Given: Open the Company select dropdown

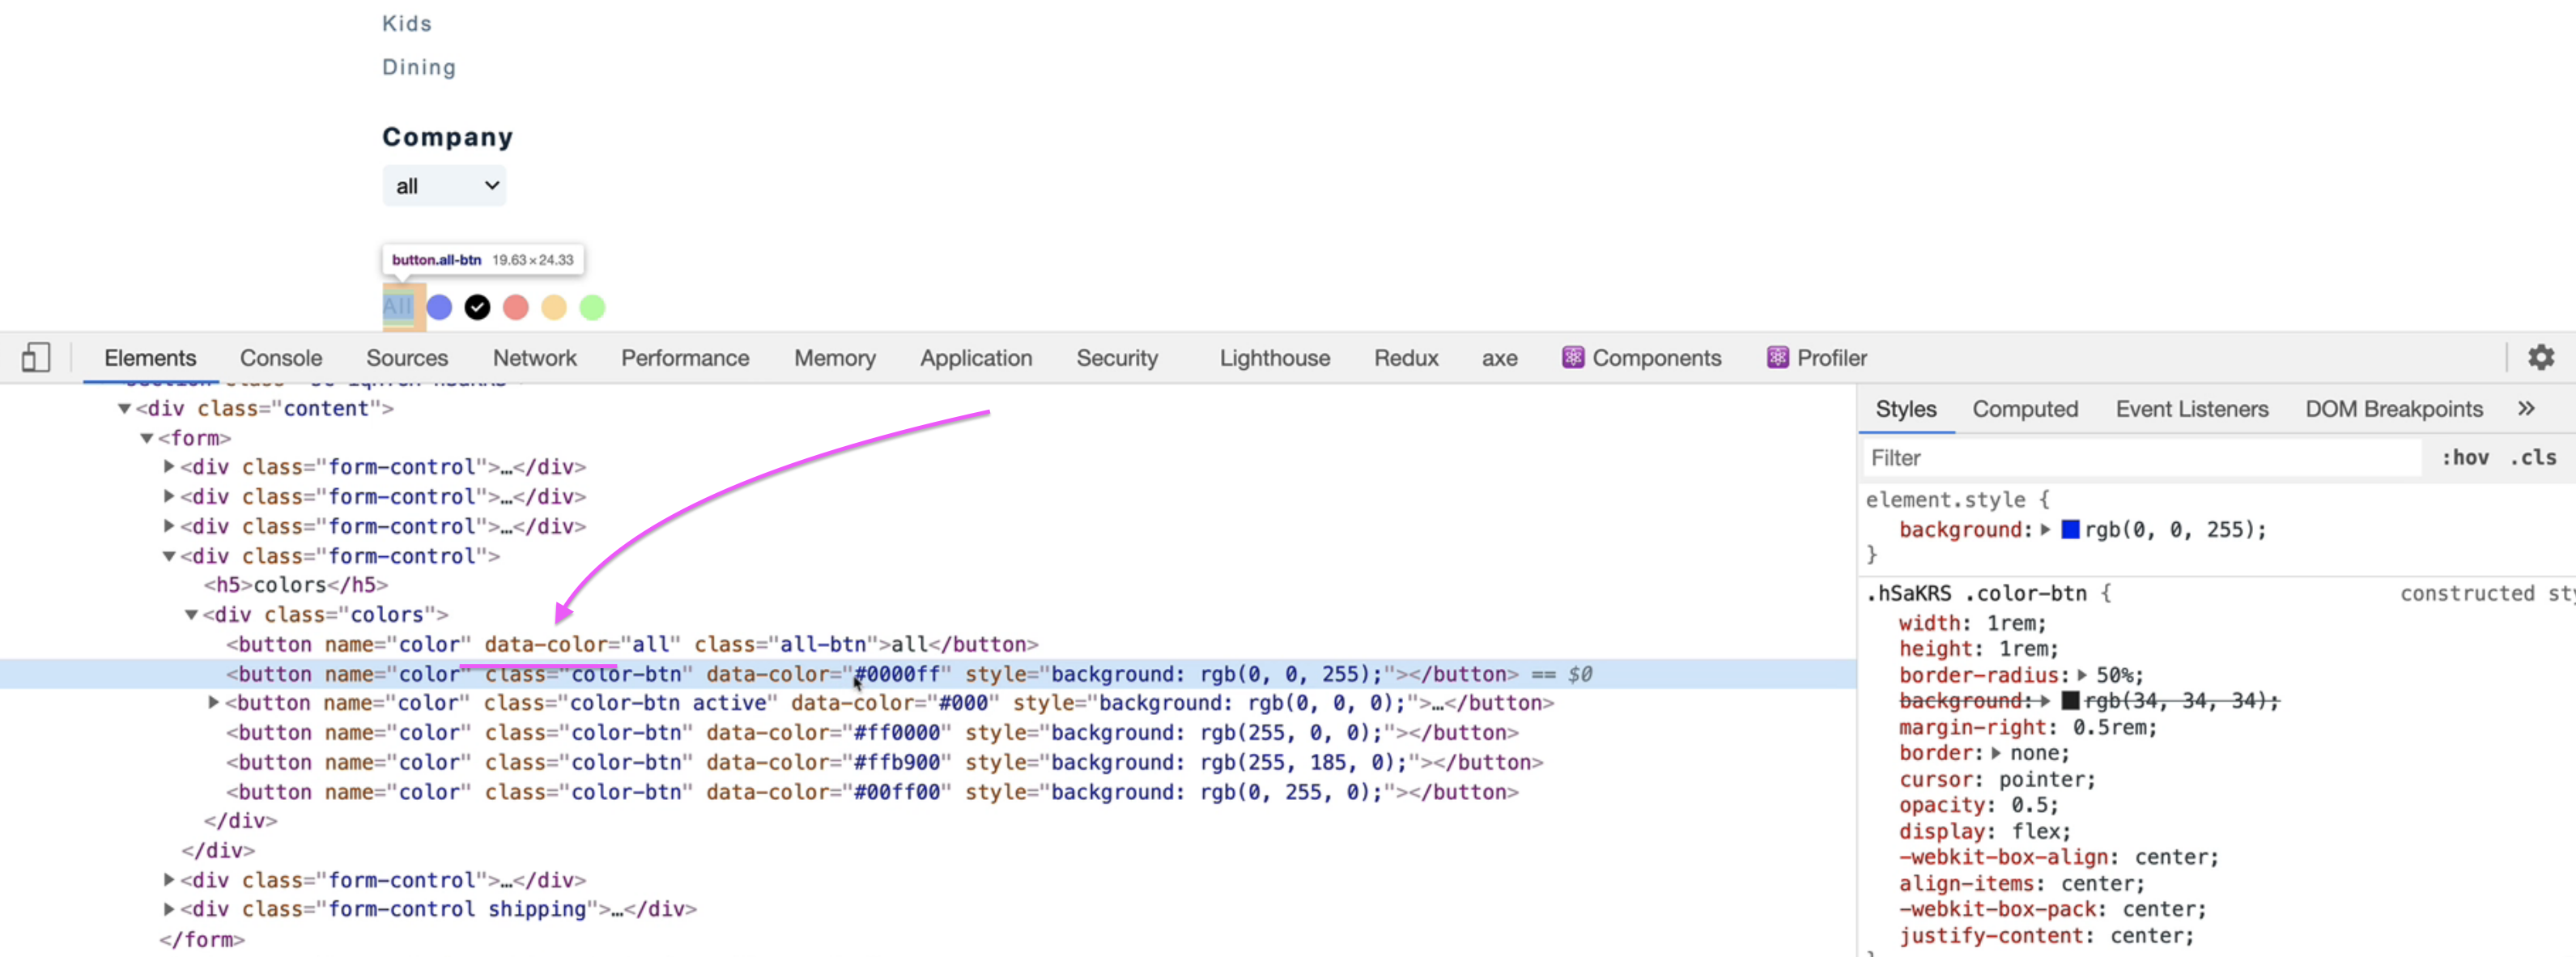Looking at the screenshot, I should pos(444,186).
